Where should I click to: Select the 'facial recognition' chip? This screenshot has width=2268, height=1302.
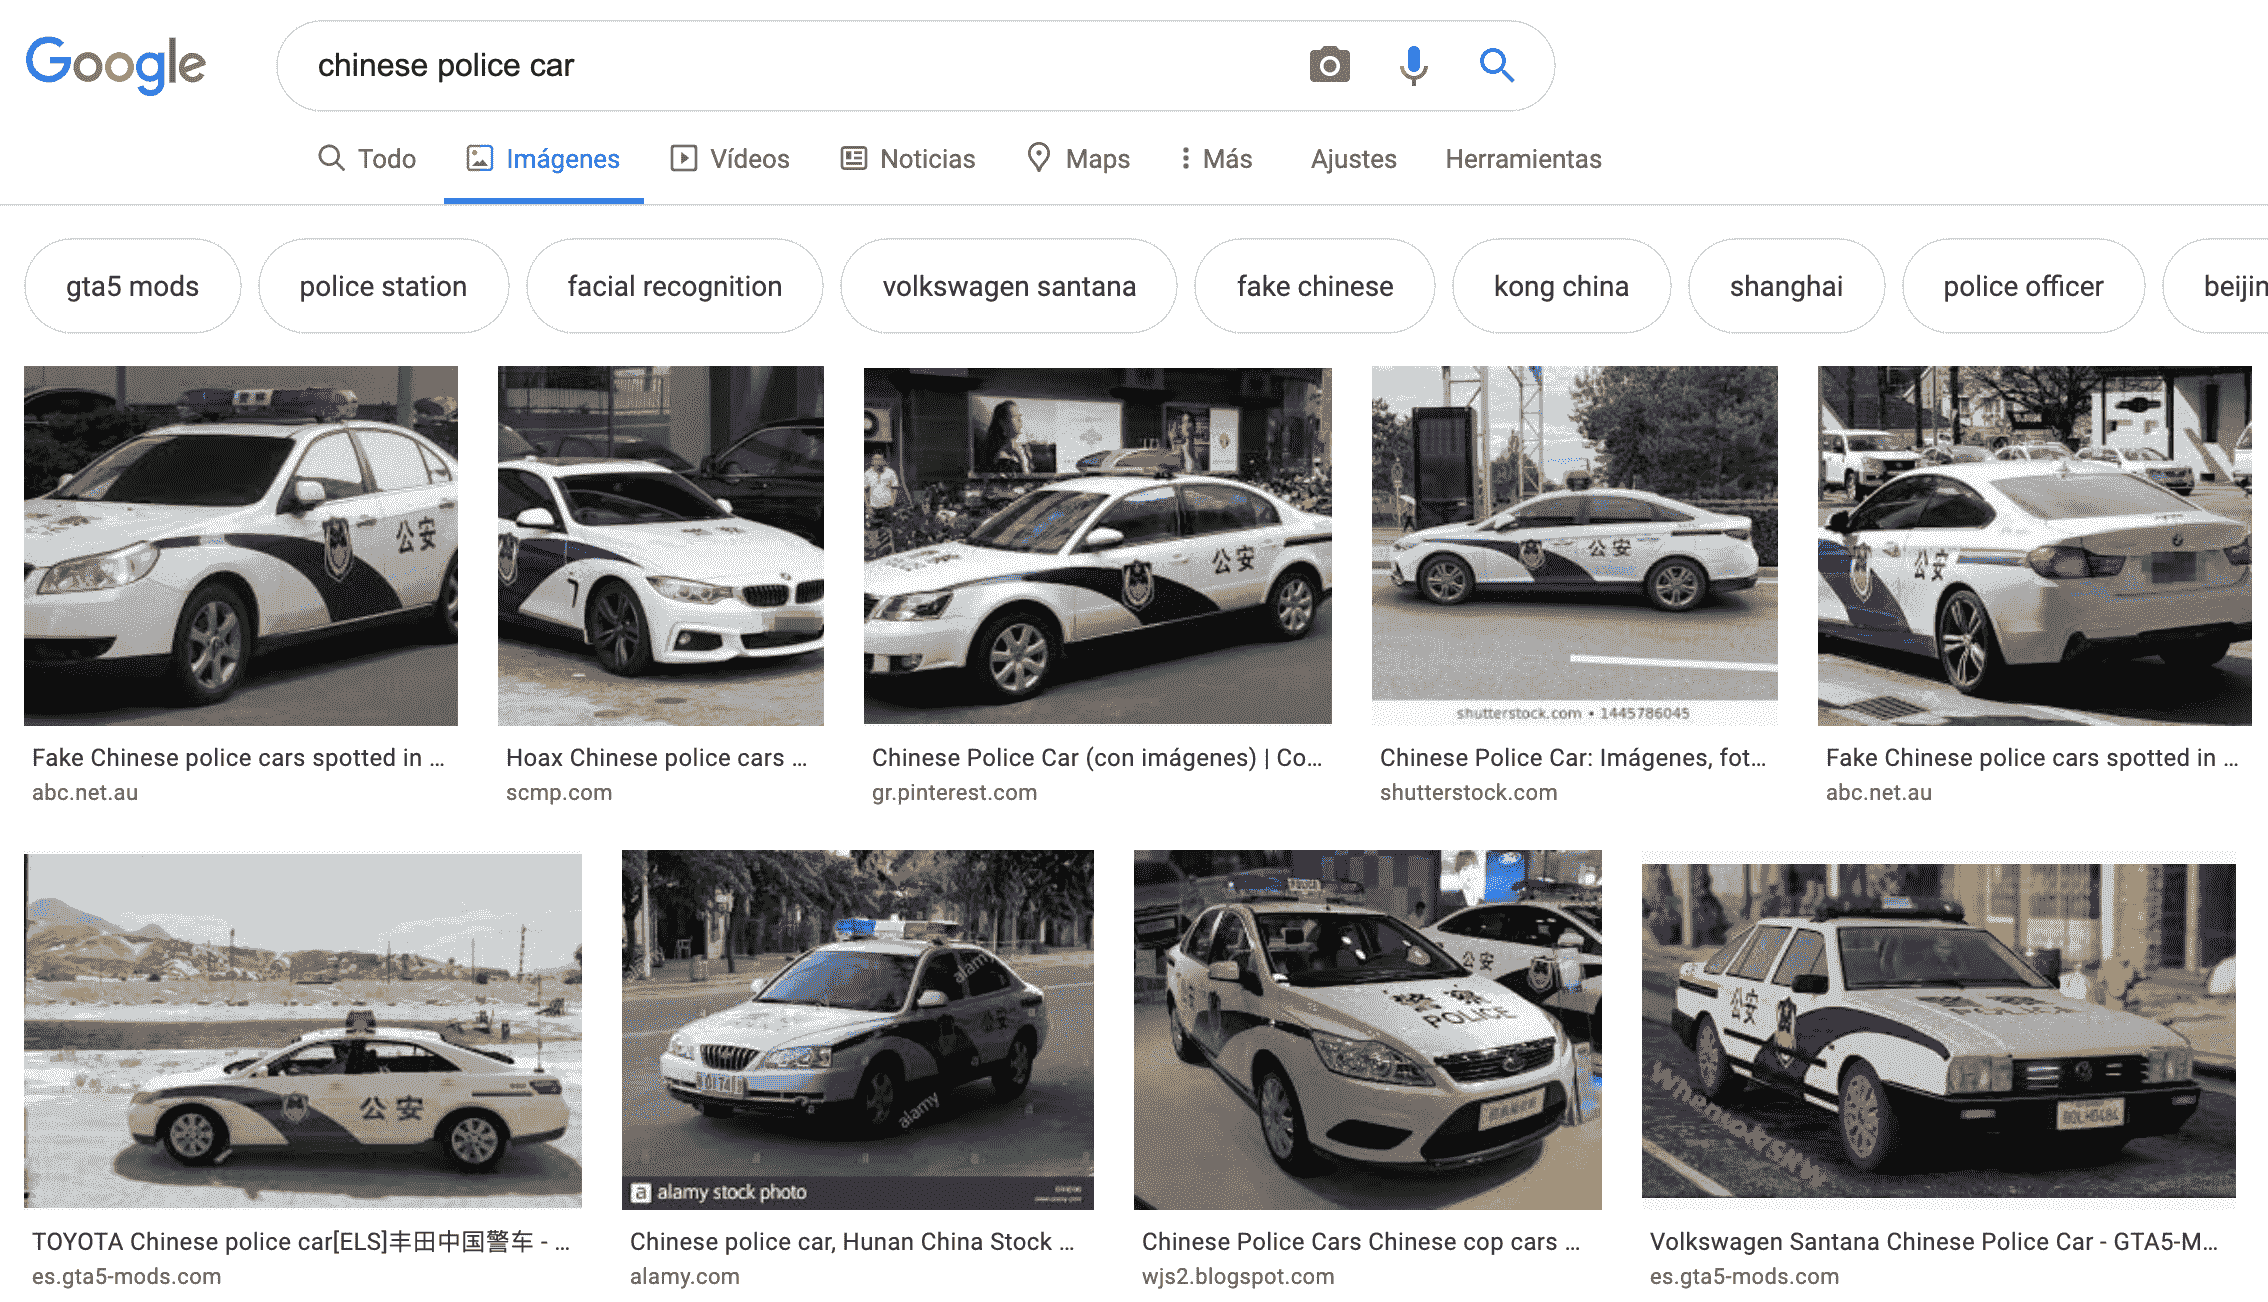click(x=675, y=286)
